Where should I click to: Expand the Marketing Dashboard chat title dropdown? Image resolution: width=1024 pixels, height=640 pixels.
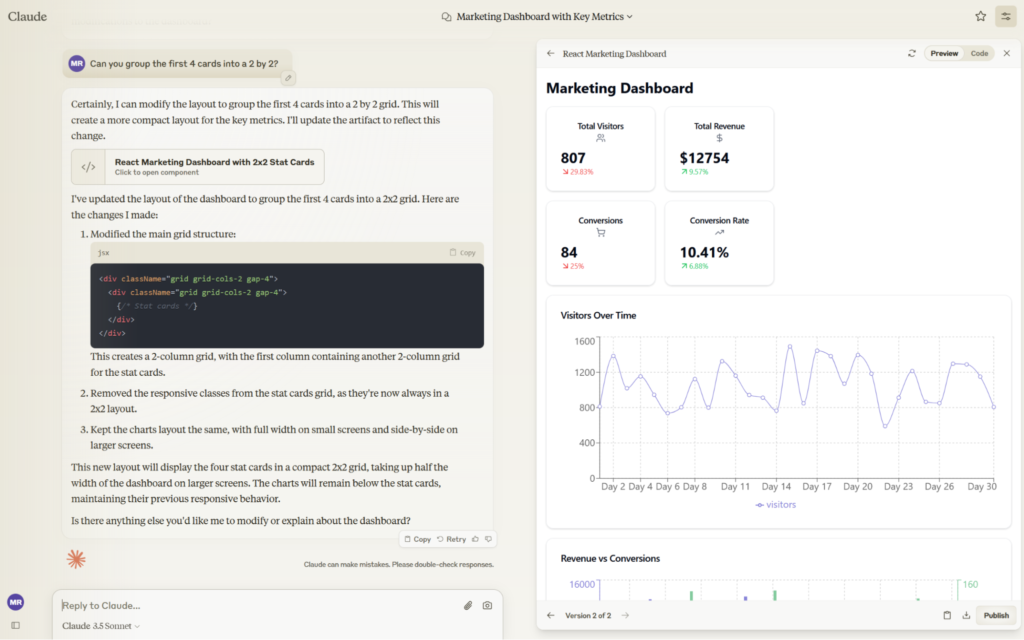coord(538,16)
